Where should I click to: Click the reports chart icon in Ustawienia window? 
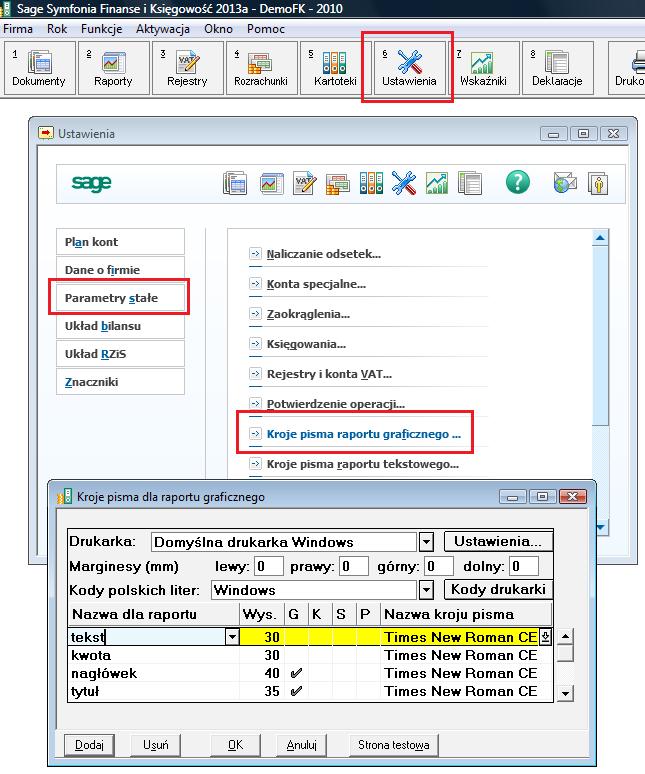click(271, 183)
